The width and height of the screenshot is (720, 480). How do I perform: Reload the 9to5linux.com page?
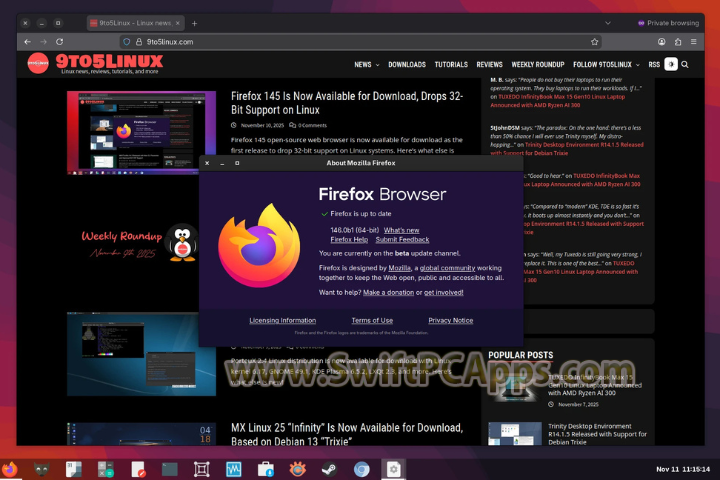(60, 42)
